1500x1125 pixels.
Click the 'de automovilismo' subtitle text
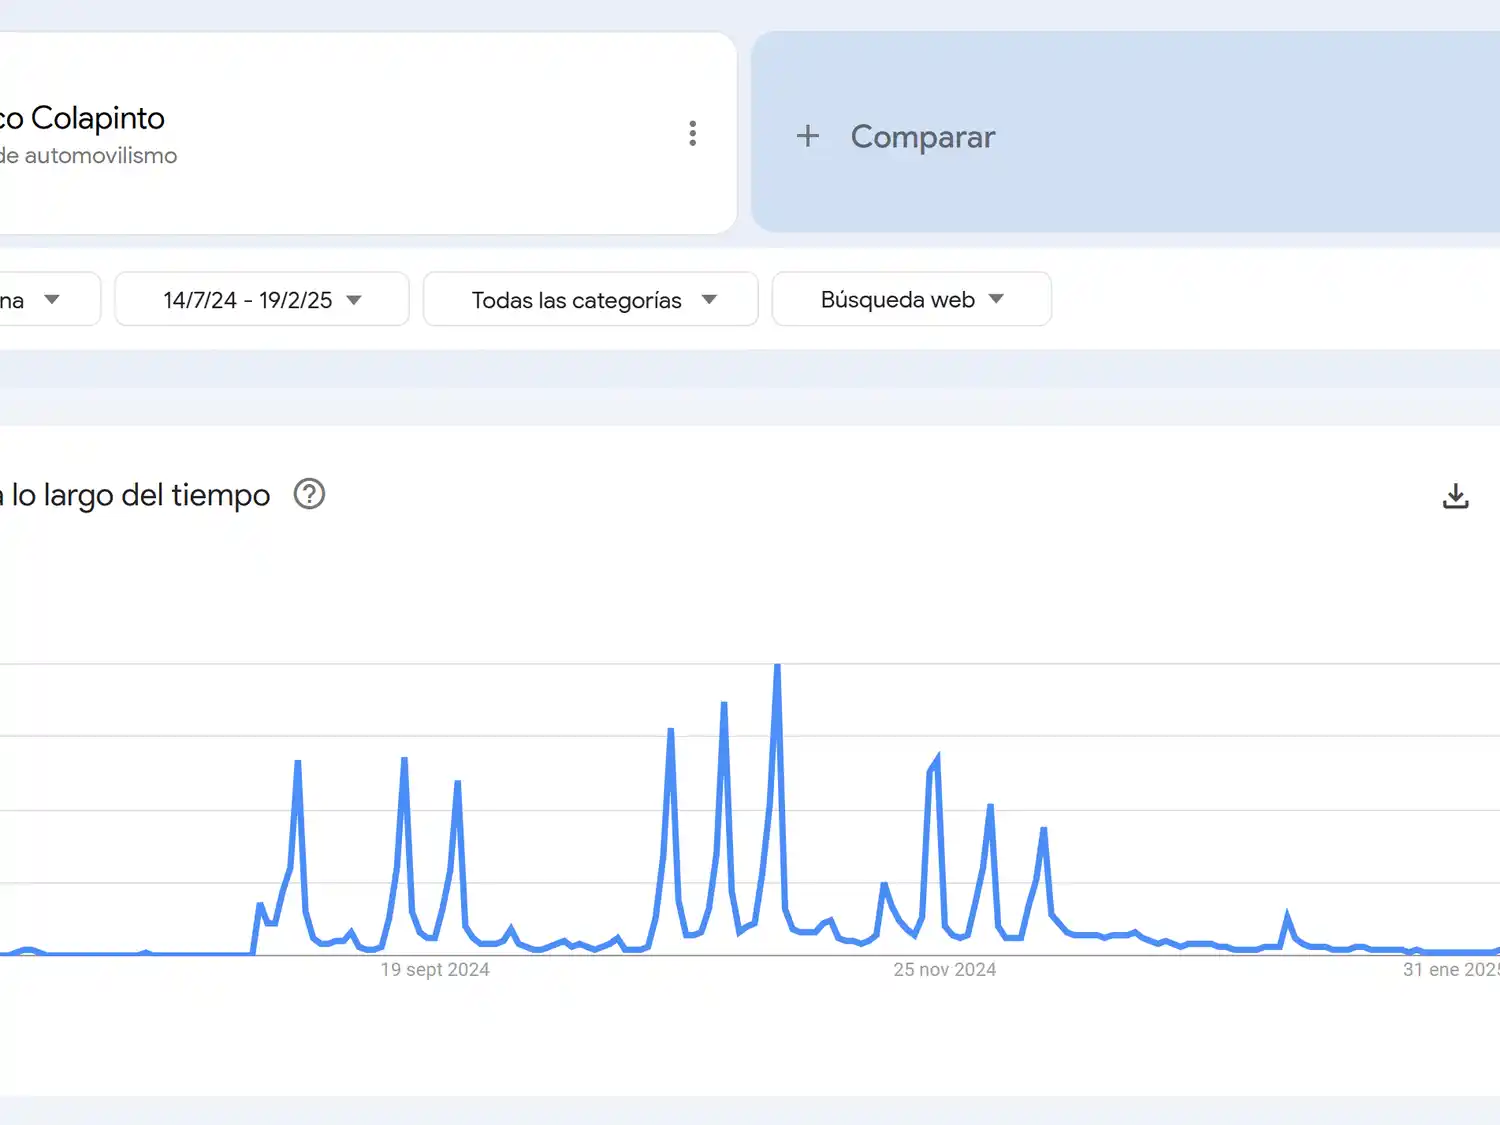click(x=90, y=156)
